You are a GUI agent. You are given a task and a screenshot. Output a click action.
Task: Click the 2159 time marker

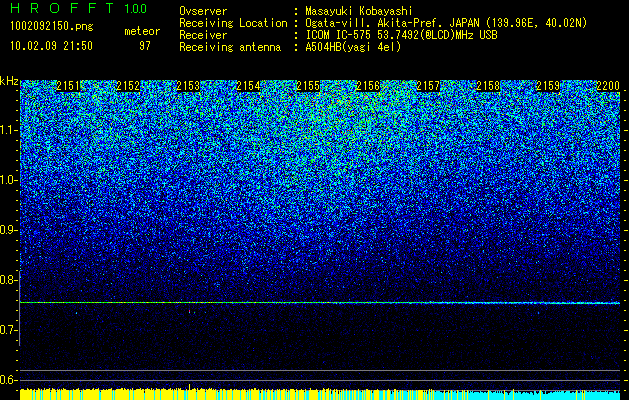point(548,86)
